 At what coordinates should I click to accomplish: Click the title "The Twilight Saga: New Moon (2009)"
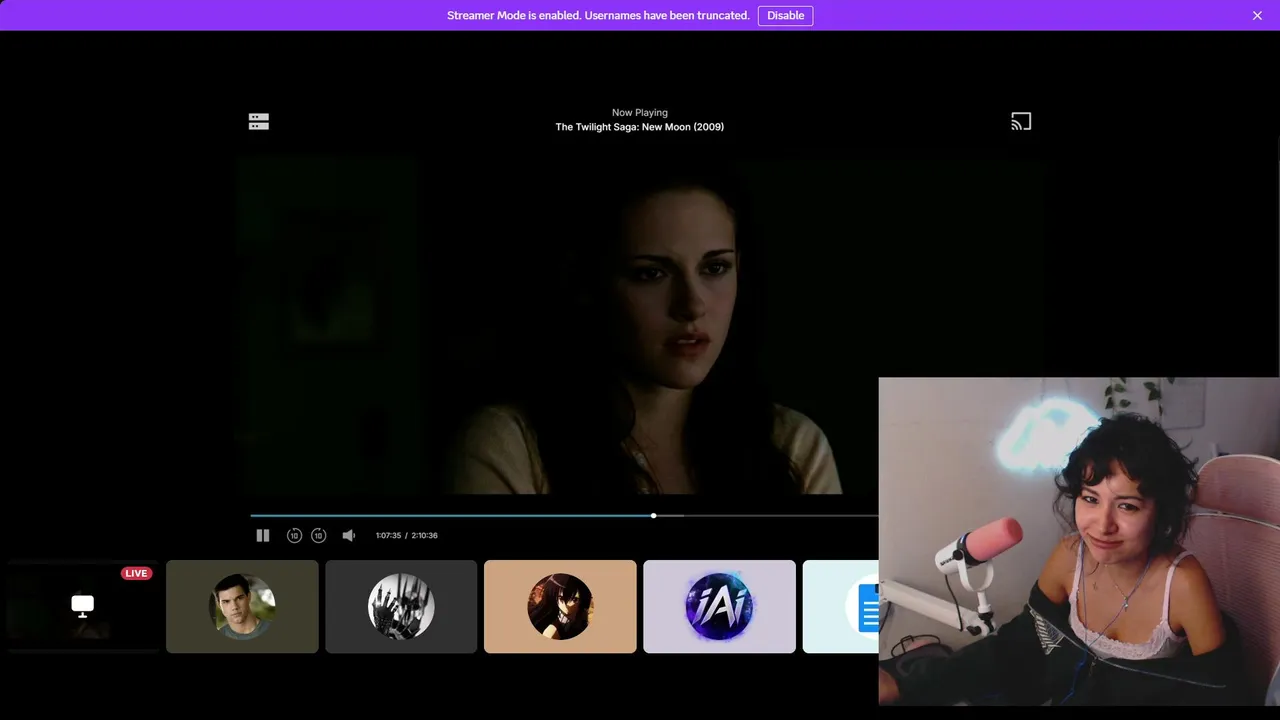coord(640,127)
